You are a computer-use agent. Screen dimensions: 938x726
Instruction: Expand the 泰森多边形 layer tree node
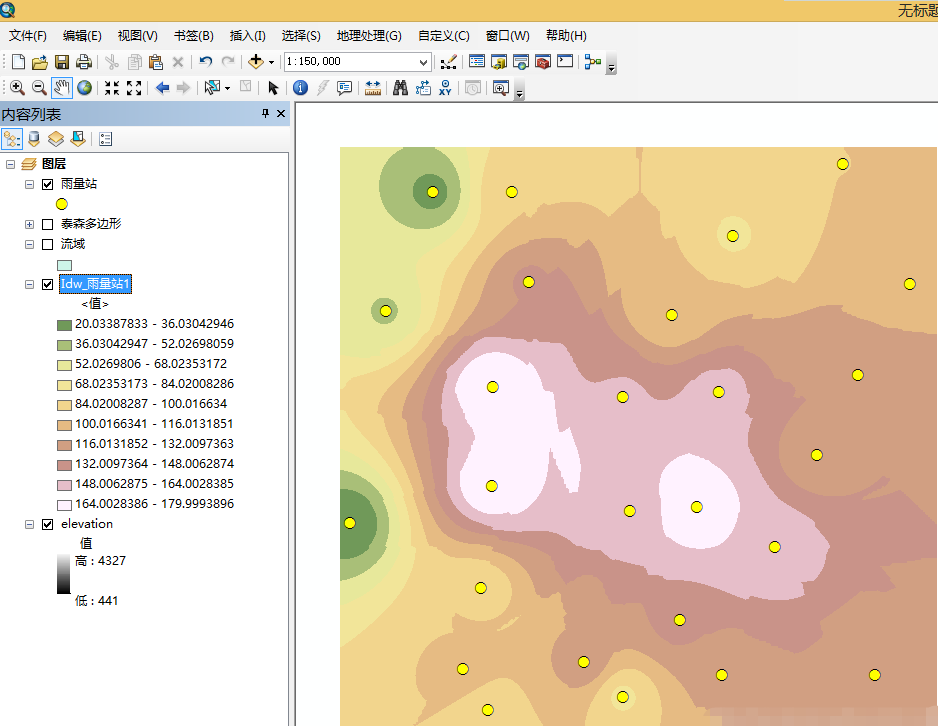coord(29,224)
